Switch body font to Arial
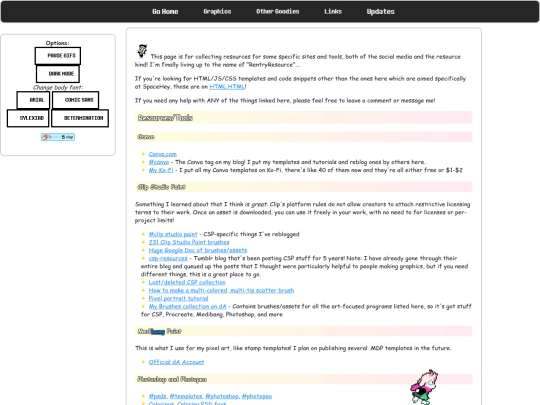Viewport: 540px width, 405px height. pyautogui.click(x=33, y=100)
